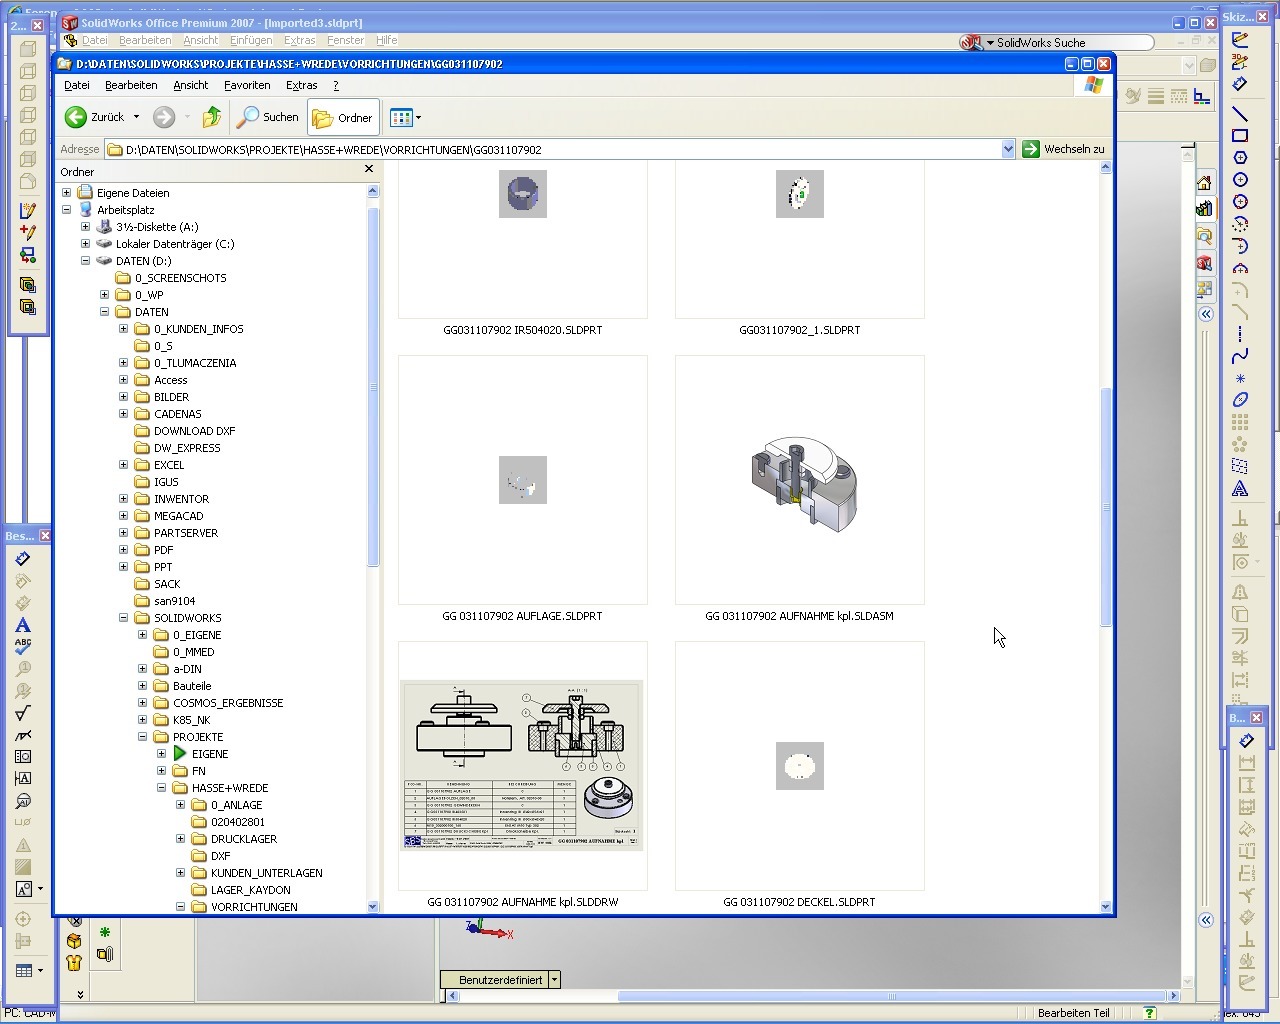Click the red plus pencil icon
Screen dimensions: 1280x1024
coord(28,233)
